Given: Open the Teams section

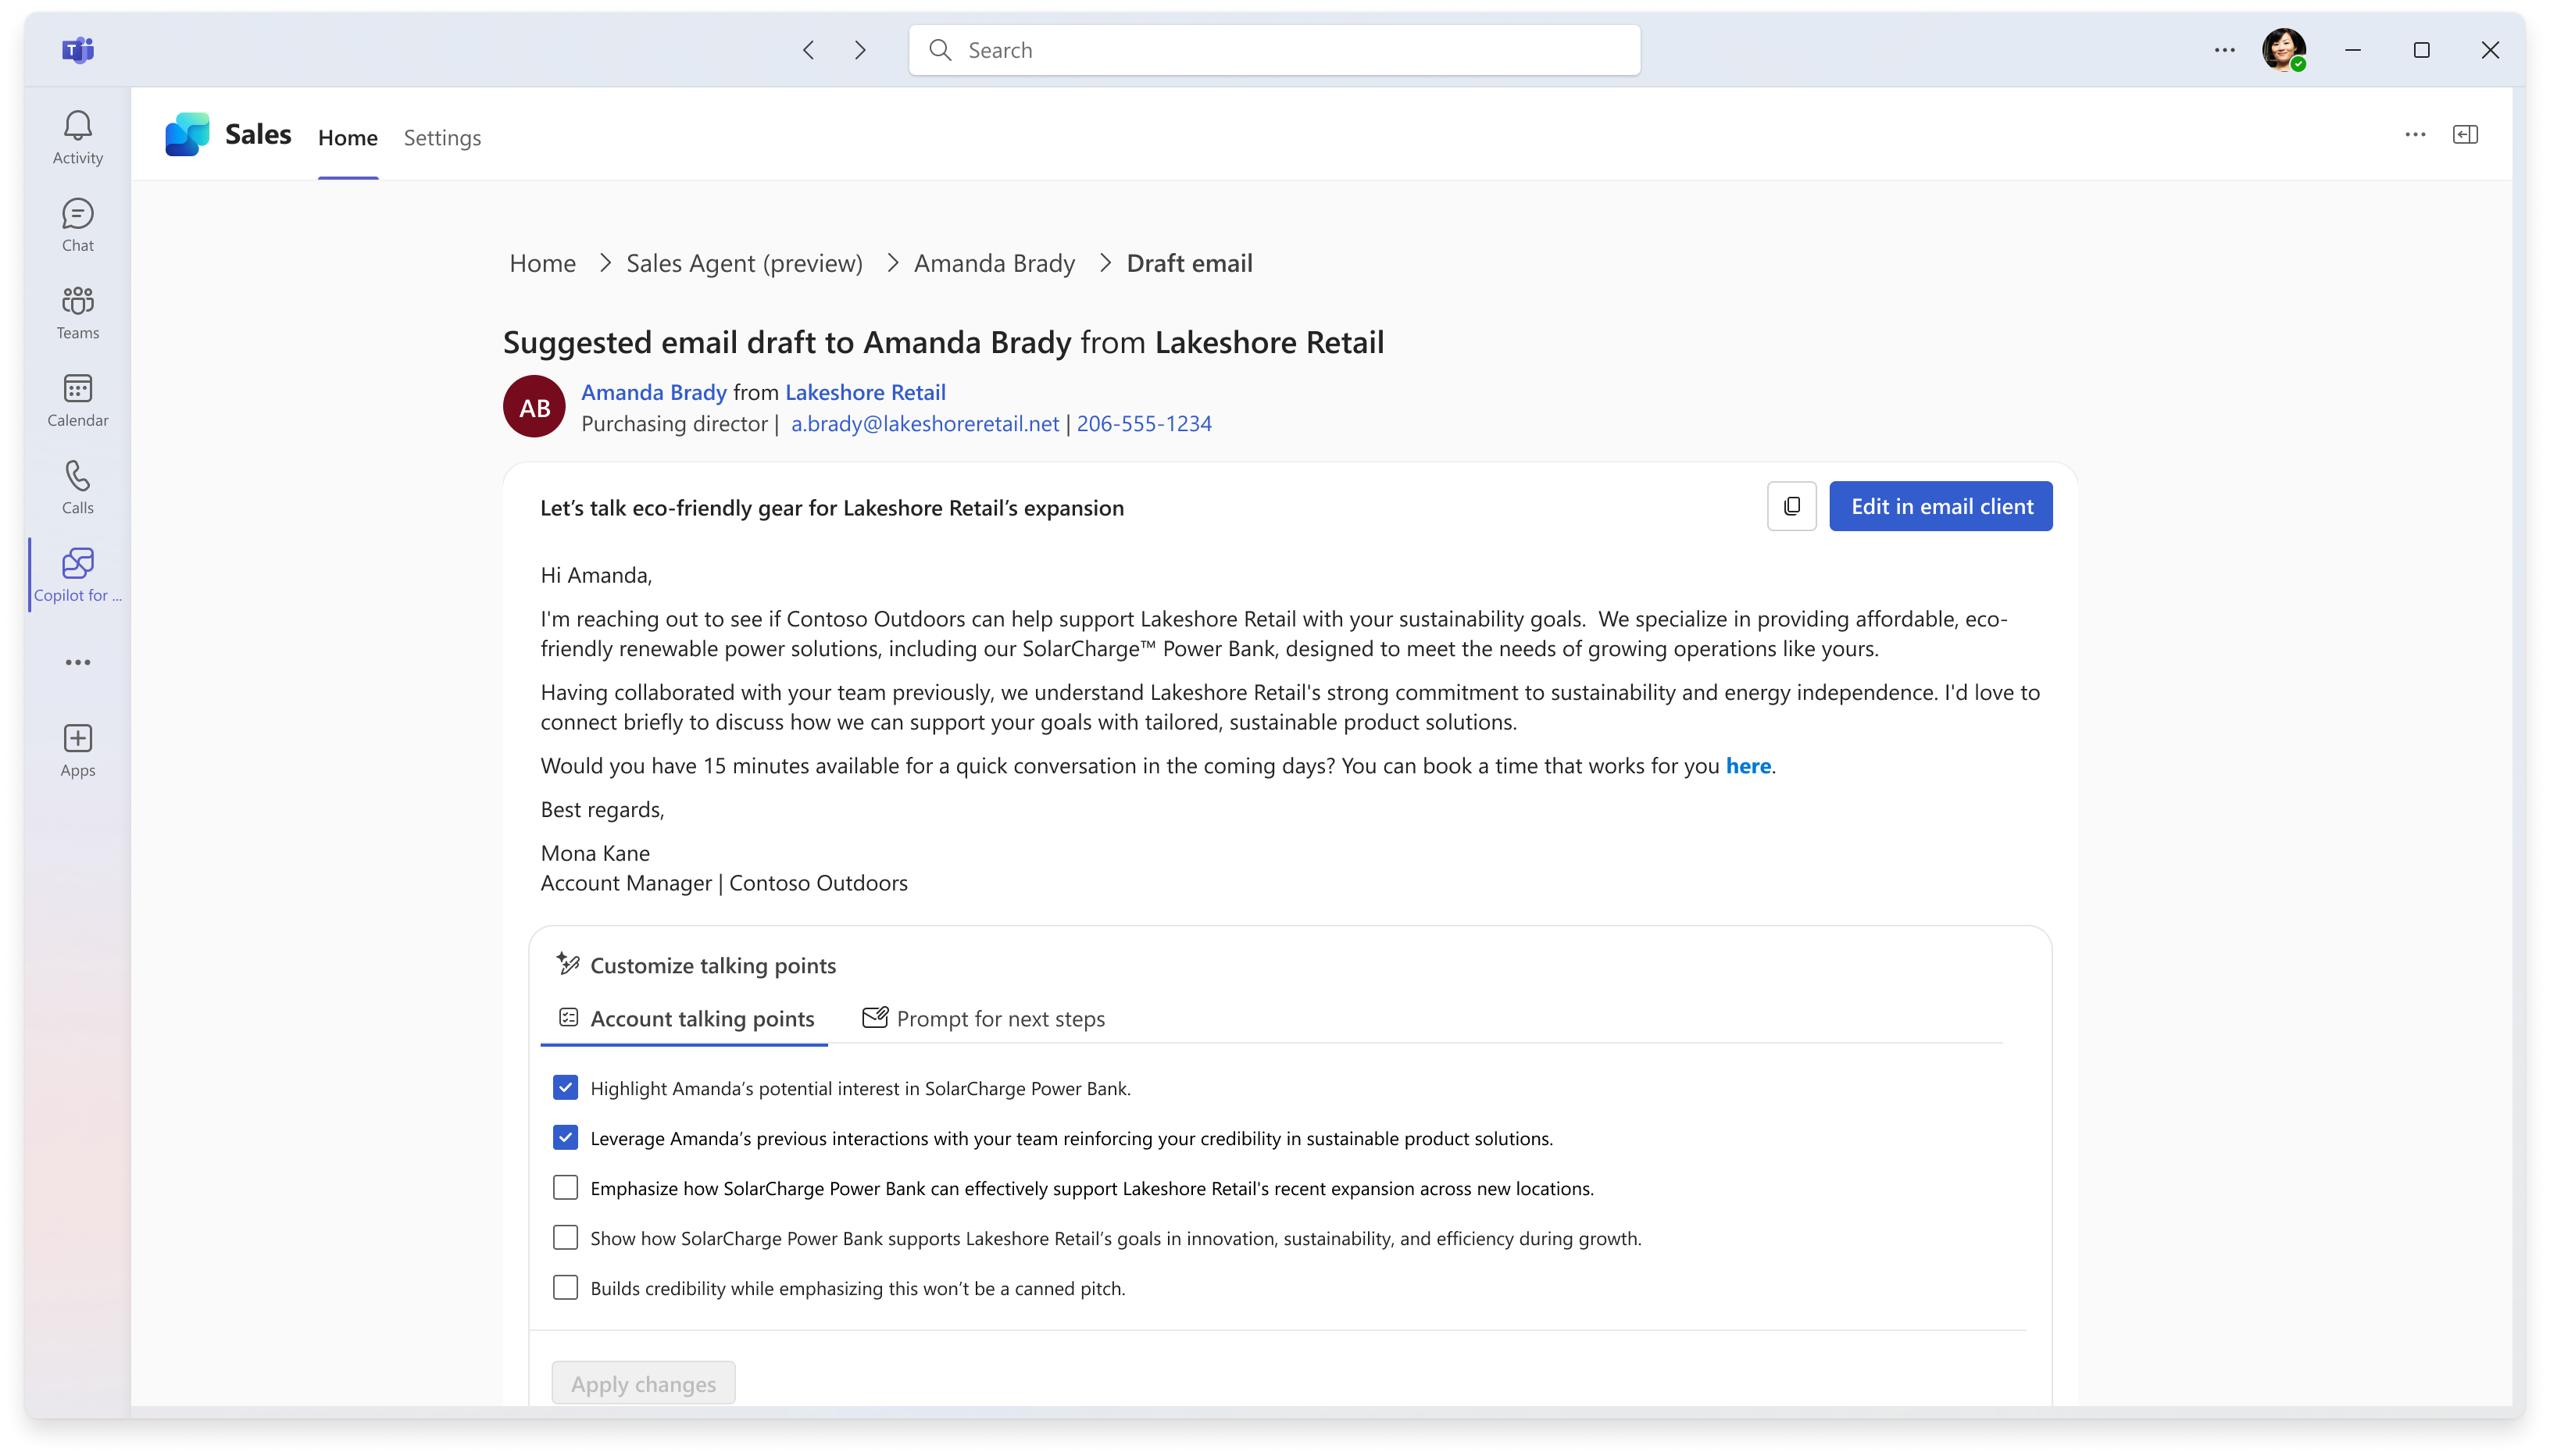Looking at the screenshot, I should pos(77,310).
